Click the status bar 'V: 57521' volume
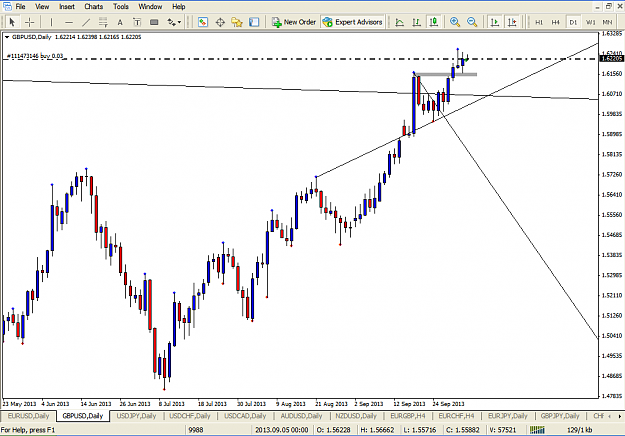Screen dimensions: 625x436 [x=502, y=430]
